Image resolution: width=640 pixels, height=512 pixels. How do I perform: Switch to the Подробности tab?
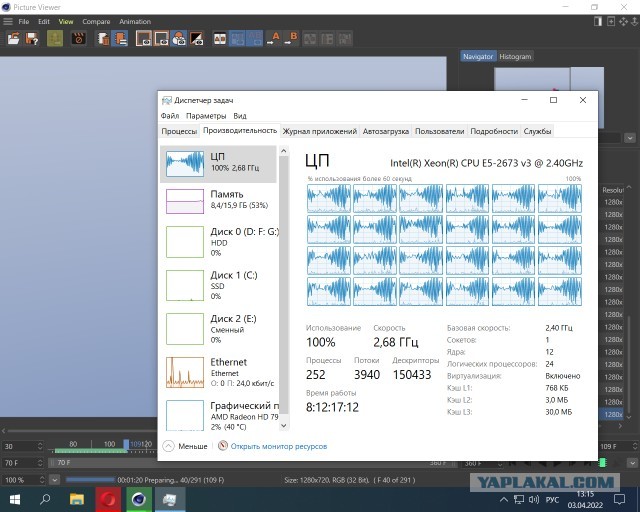point(494,131)
